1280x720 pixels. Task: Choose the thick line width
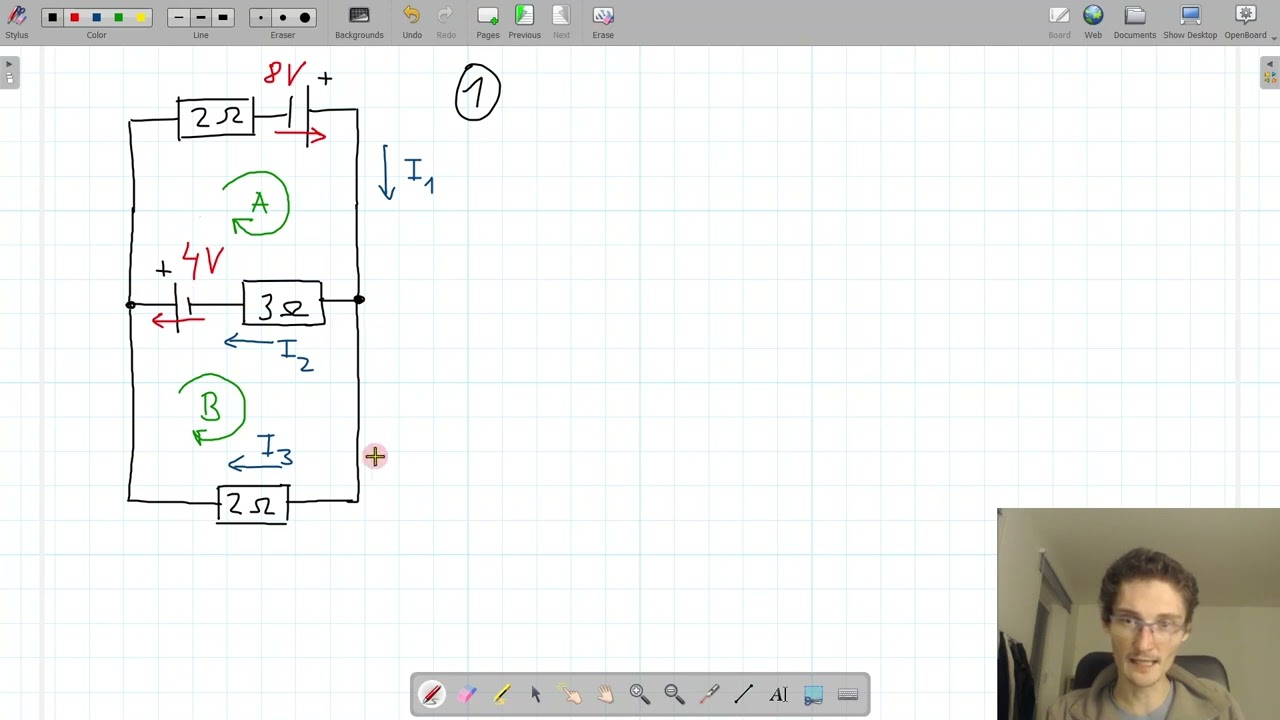tap(223, 17)
